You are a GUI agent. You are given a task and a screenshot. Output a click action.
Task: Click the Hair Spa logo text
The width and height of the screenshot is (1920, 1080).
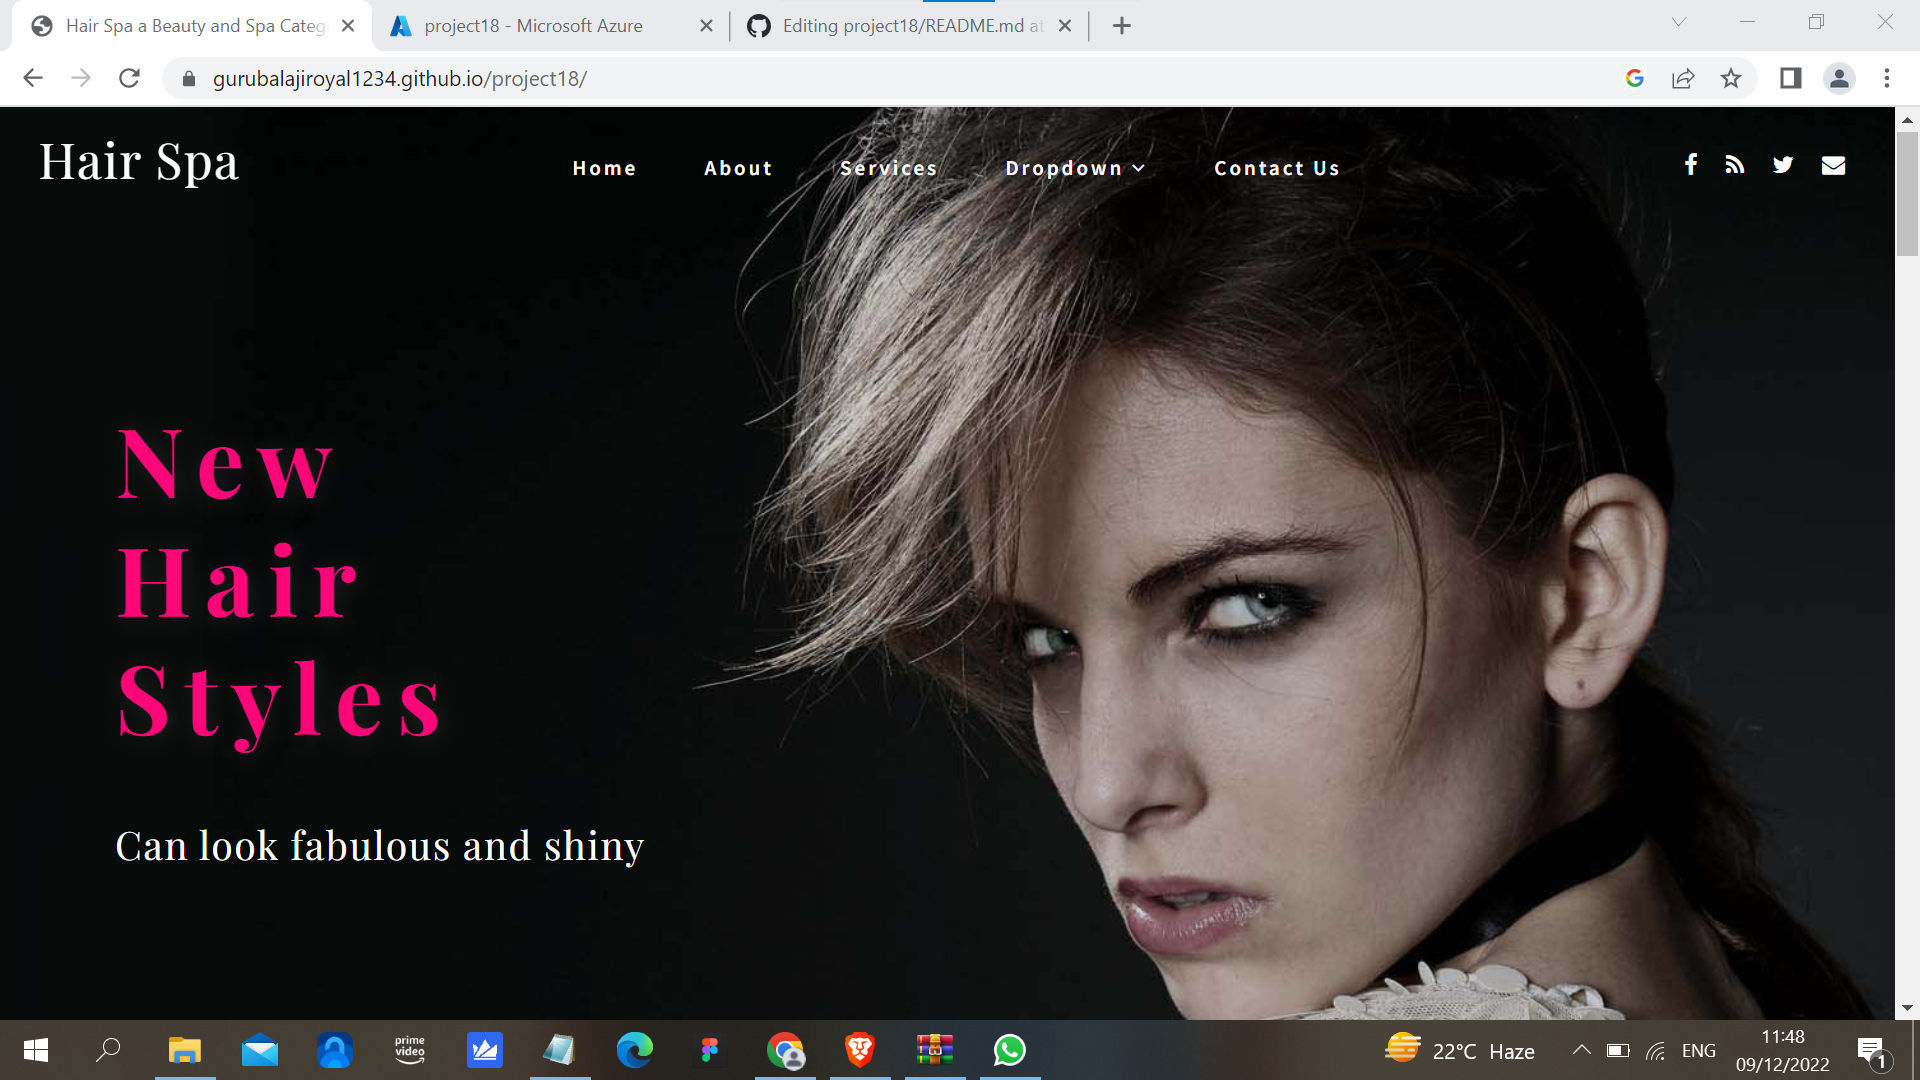[139, 162]
